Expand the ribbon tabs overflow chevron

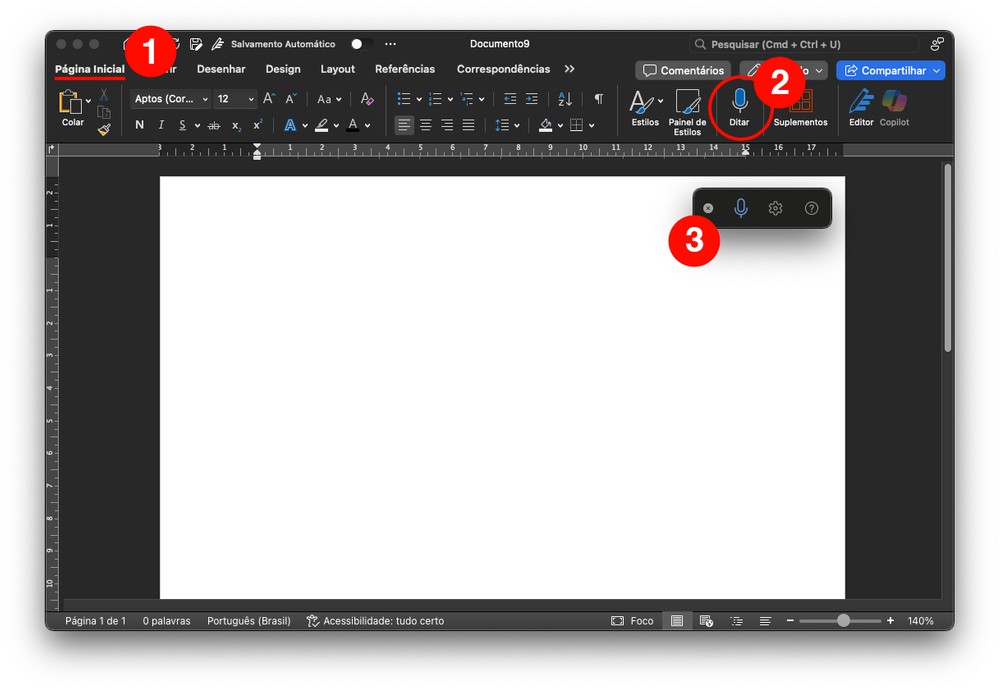pyautogui.click(x=569, y=69)
